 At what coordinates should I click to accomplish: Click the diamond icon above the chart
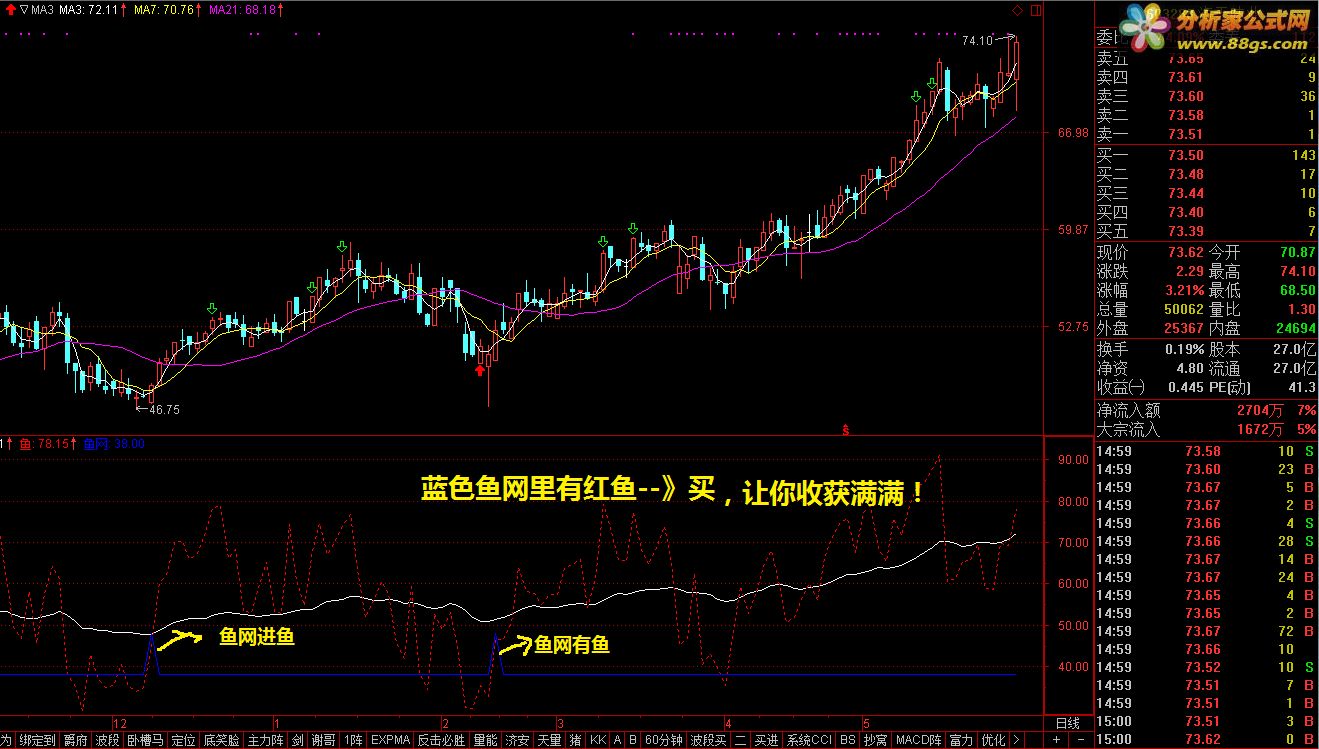1018,12
